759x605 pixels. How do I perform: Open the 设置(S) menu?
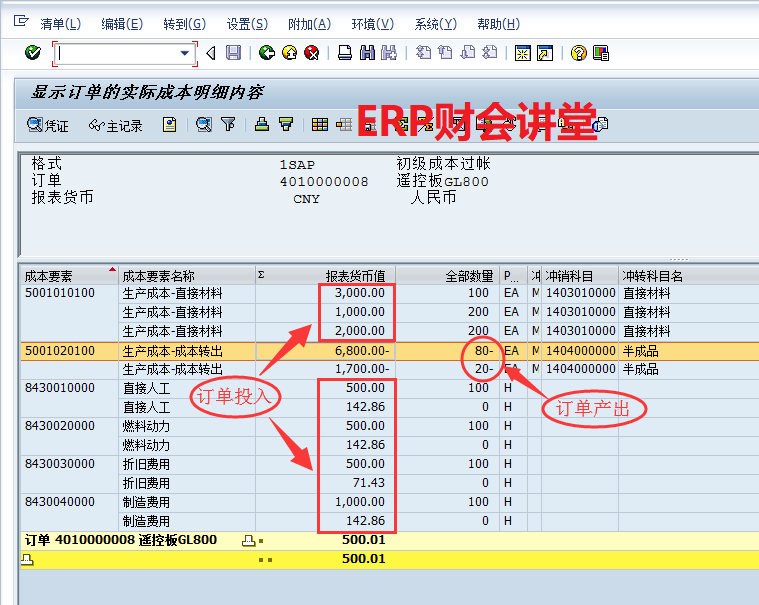246,24
